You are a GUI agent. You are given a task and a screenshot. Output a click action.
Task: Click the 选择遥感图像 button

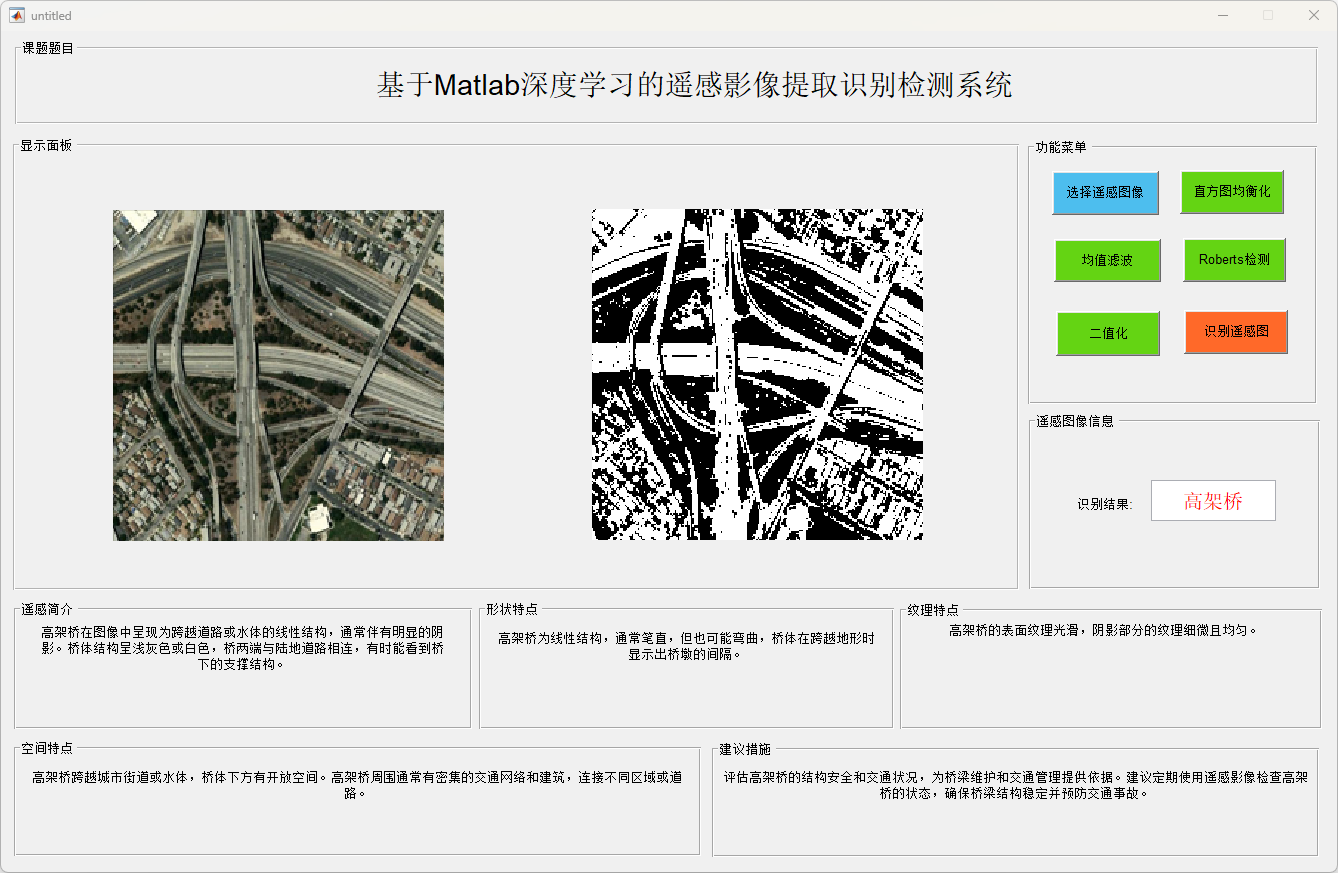tap(1105, 193)
